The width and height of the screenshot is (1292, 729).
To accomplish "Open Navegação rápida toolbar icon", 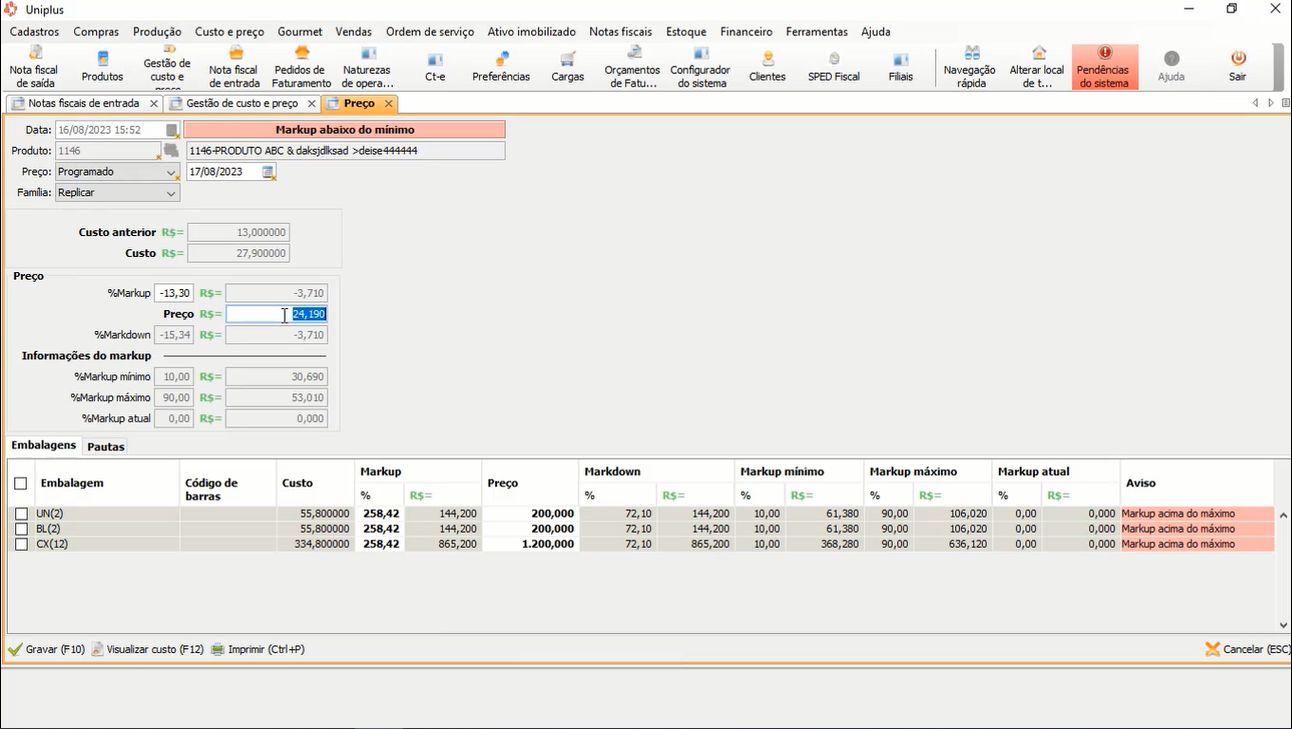I will tap(970, 67).
